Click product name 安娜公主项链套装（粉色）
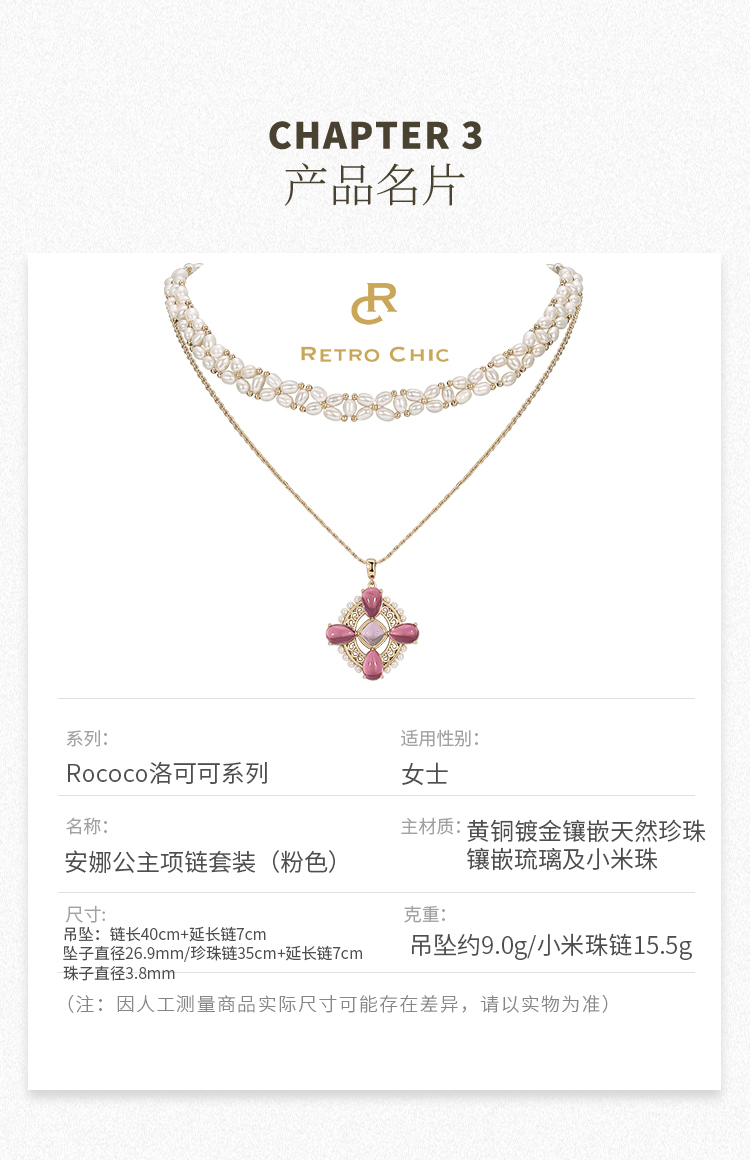 201,862
